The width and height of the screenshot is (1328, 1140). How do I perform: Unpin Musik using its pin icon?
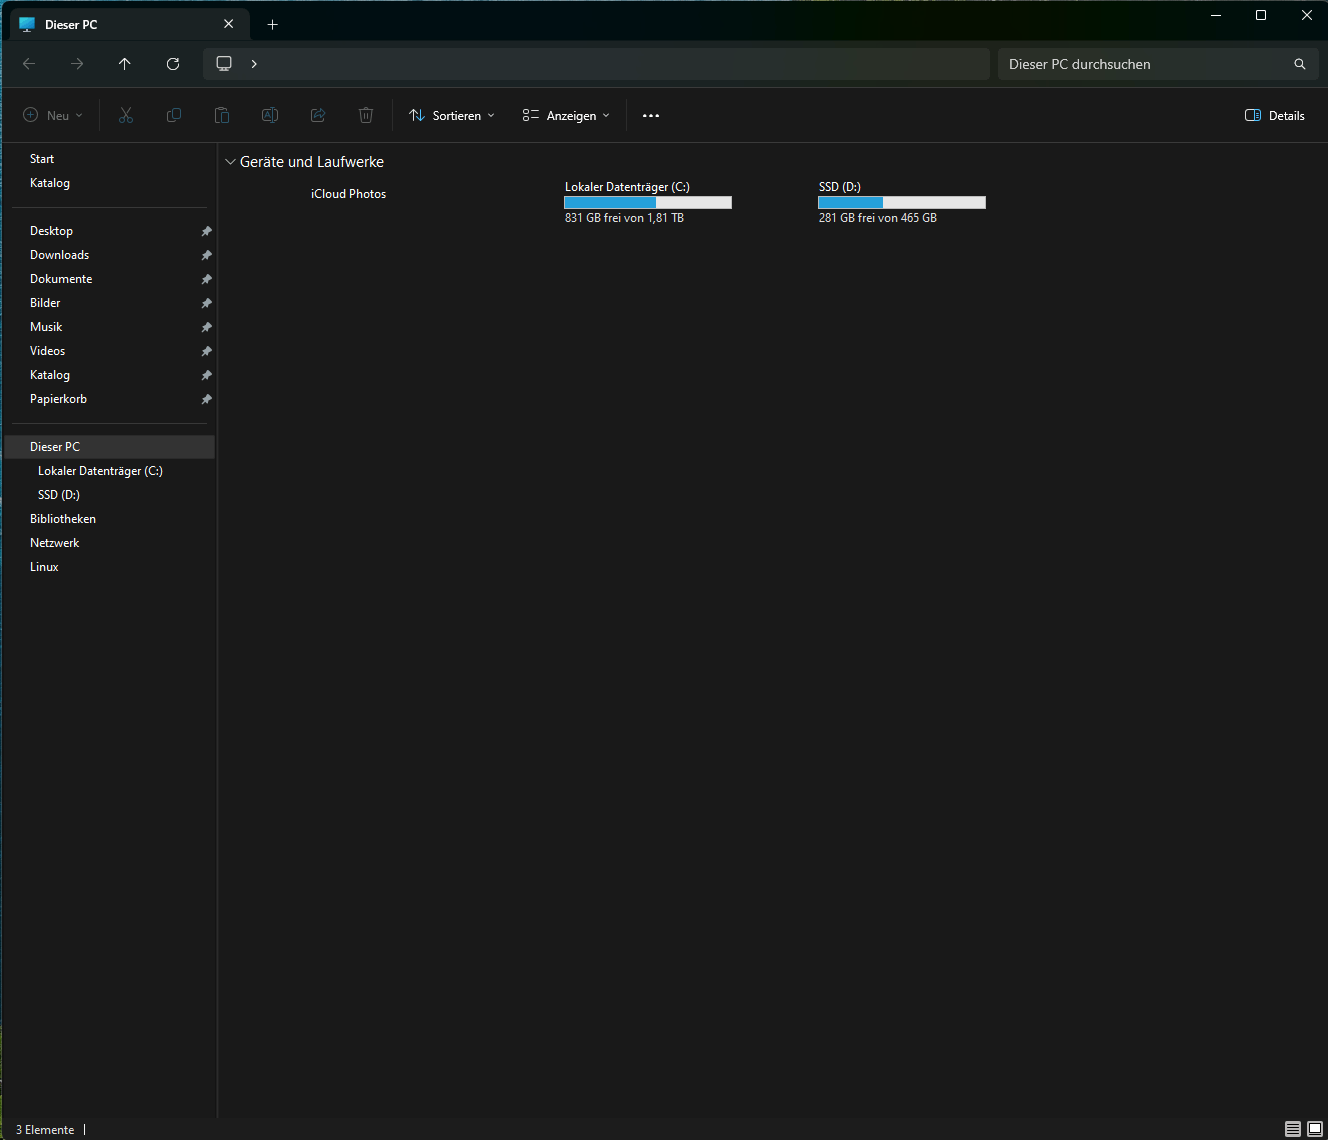tap(206, 327)
